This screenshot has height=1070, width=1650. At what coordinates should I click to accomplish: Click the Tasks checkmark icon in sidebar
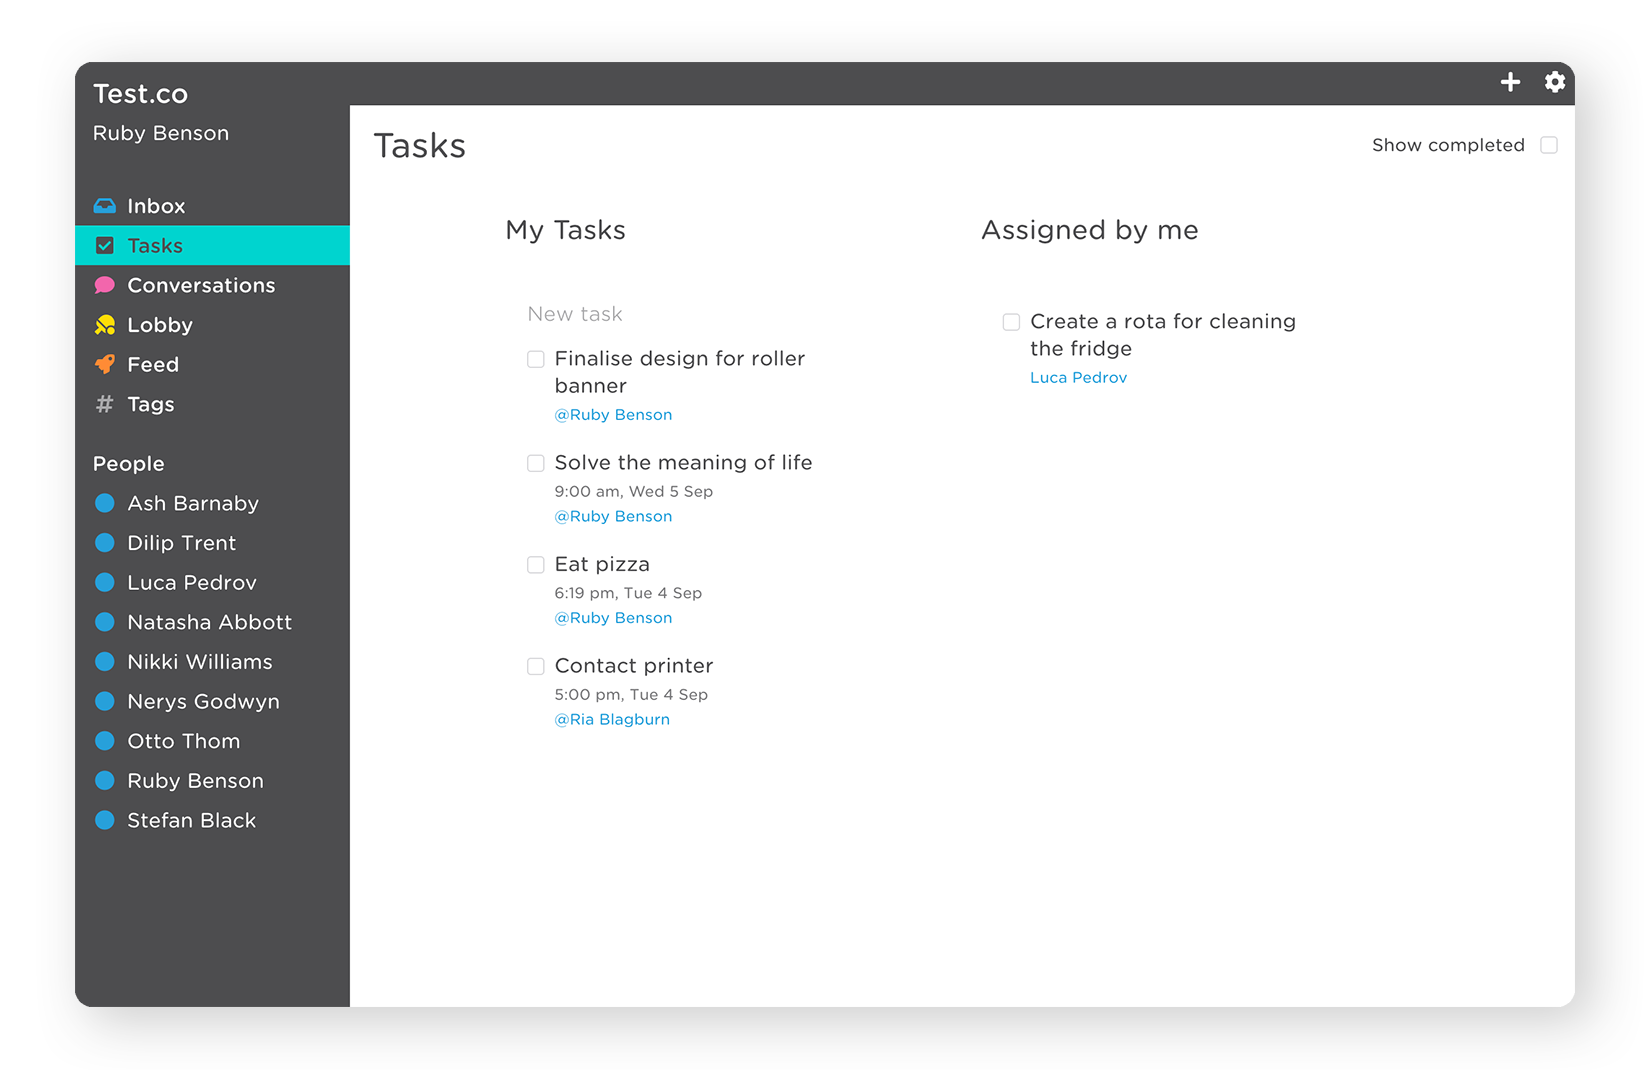tap(104, 245)
